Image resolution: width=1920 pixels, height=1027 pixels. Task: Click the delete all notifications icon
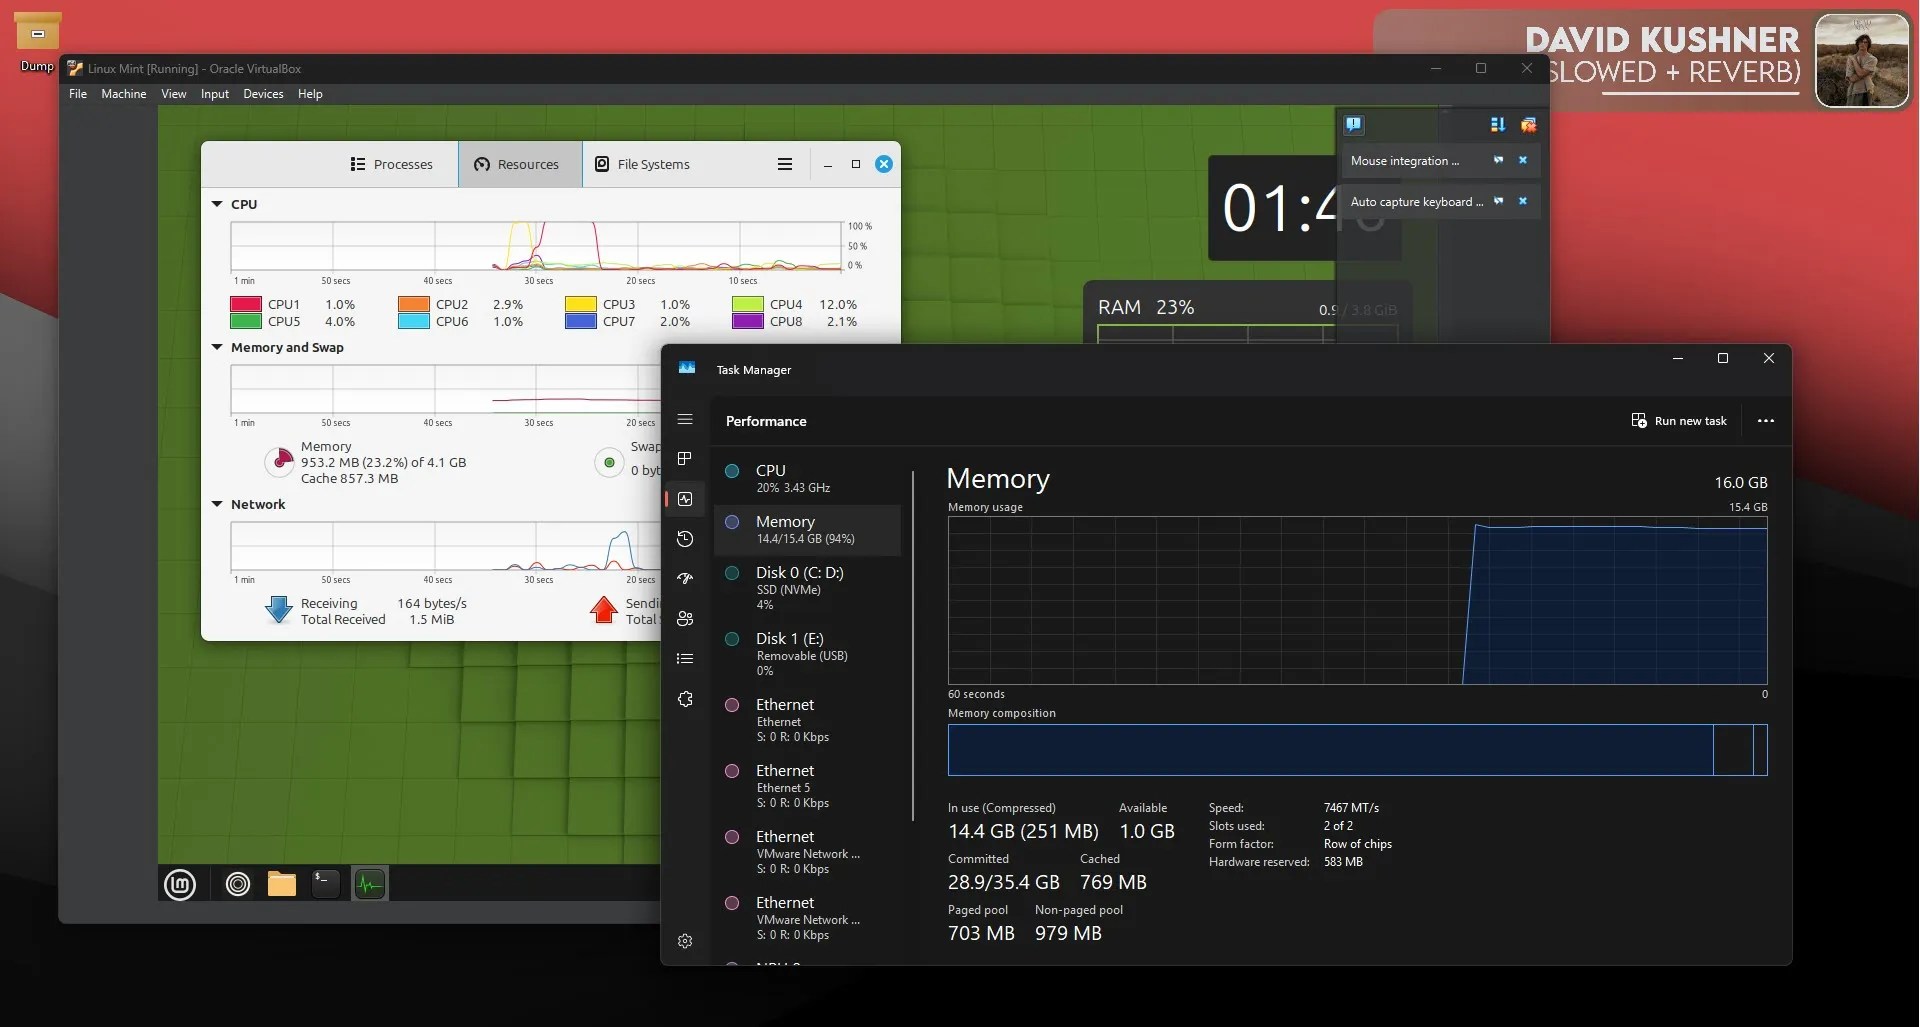pyautogui.click(x=1528, y=125)
